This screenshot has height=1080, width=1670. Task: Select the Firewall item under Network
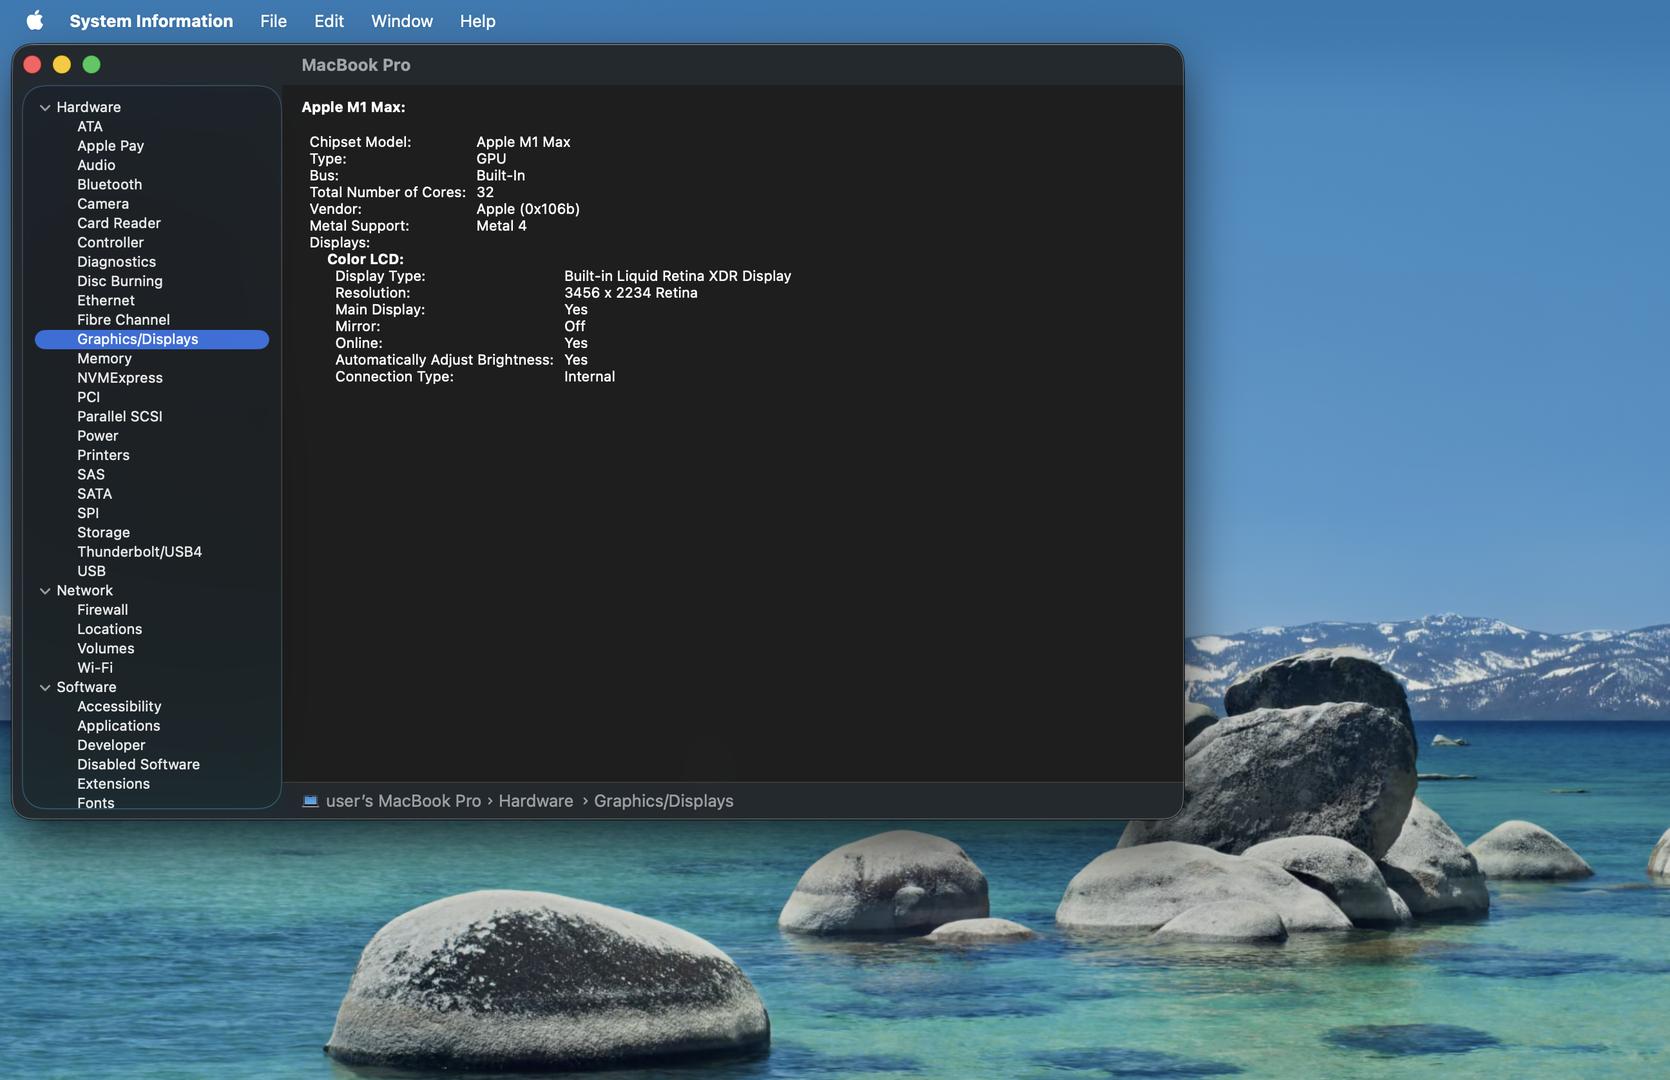pyautogui.click(x=102, y=610)
